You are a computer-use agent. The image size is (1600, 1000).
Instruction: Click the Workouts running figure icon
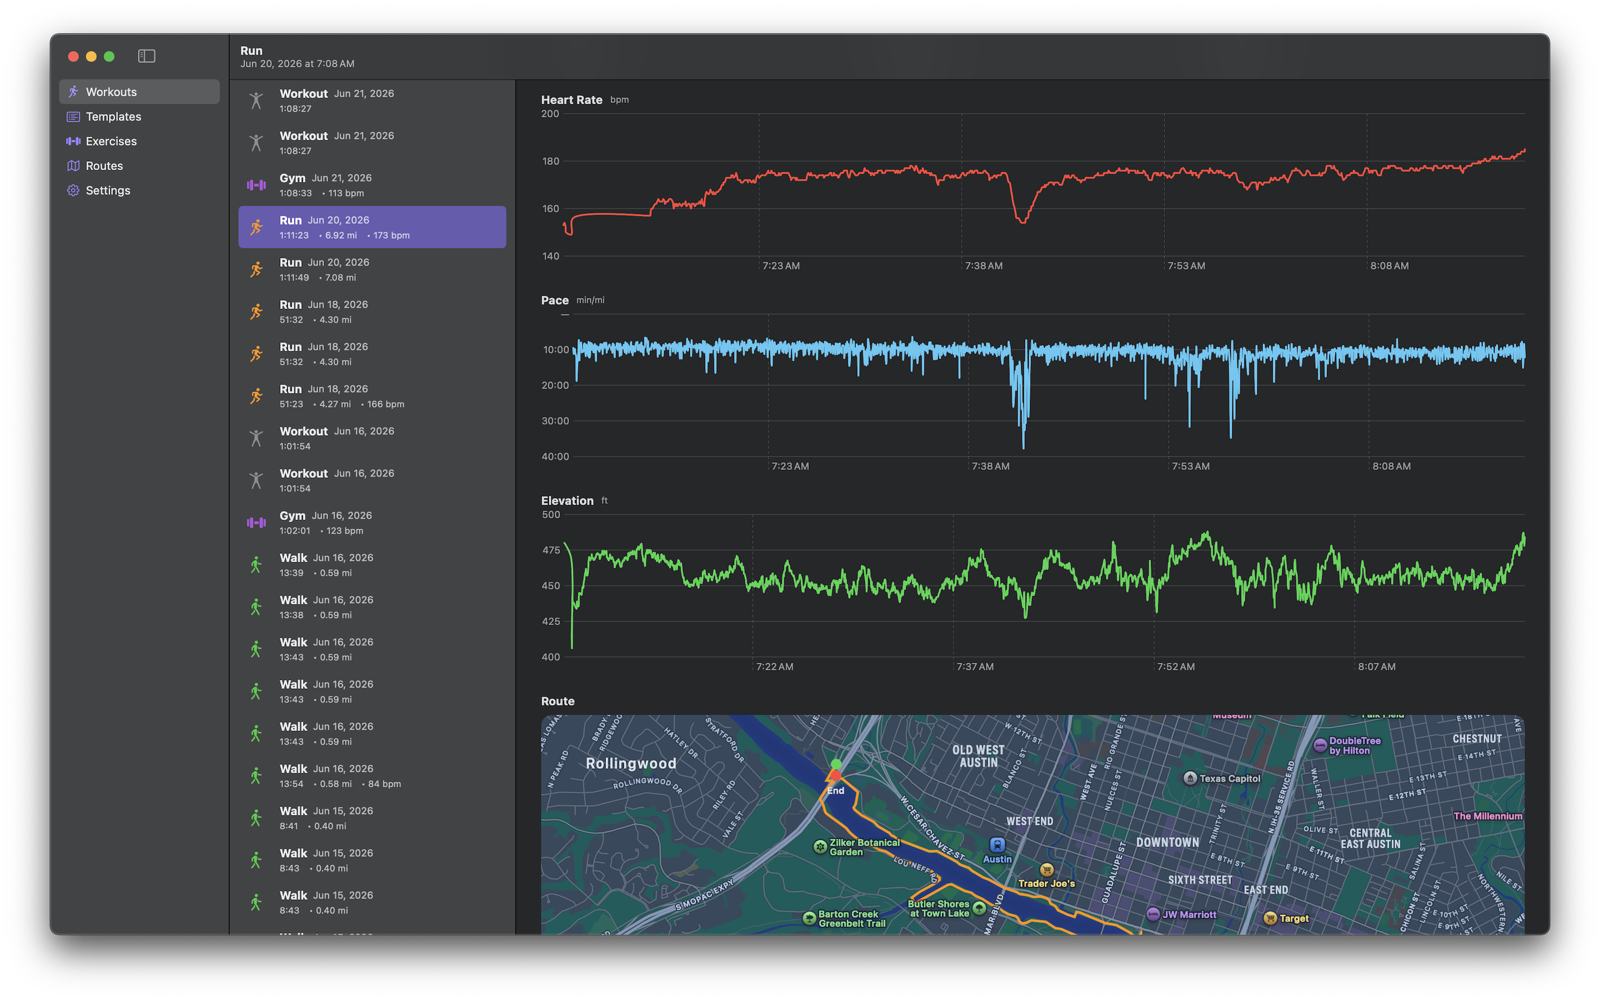click(x=73, y=92)
